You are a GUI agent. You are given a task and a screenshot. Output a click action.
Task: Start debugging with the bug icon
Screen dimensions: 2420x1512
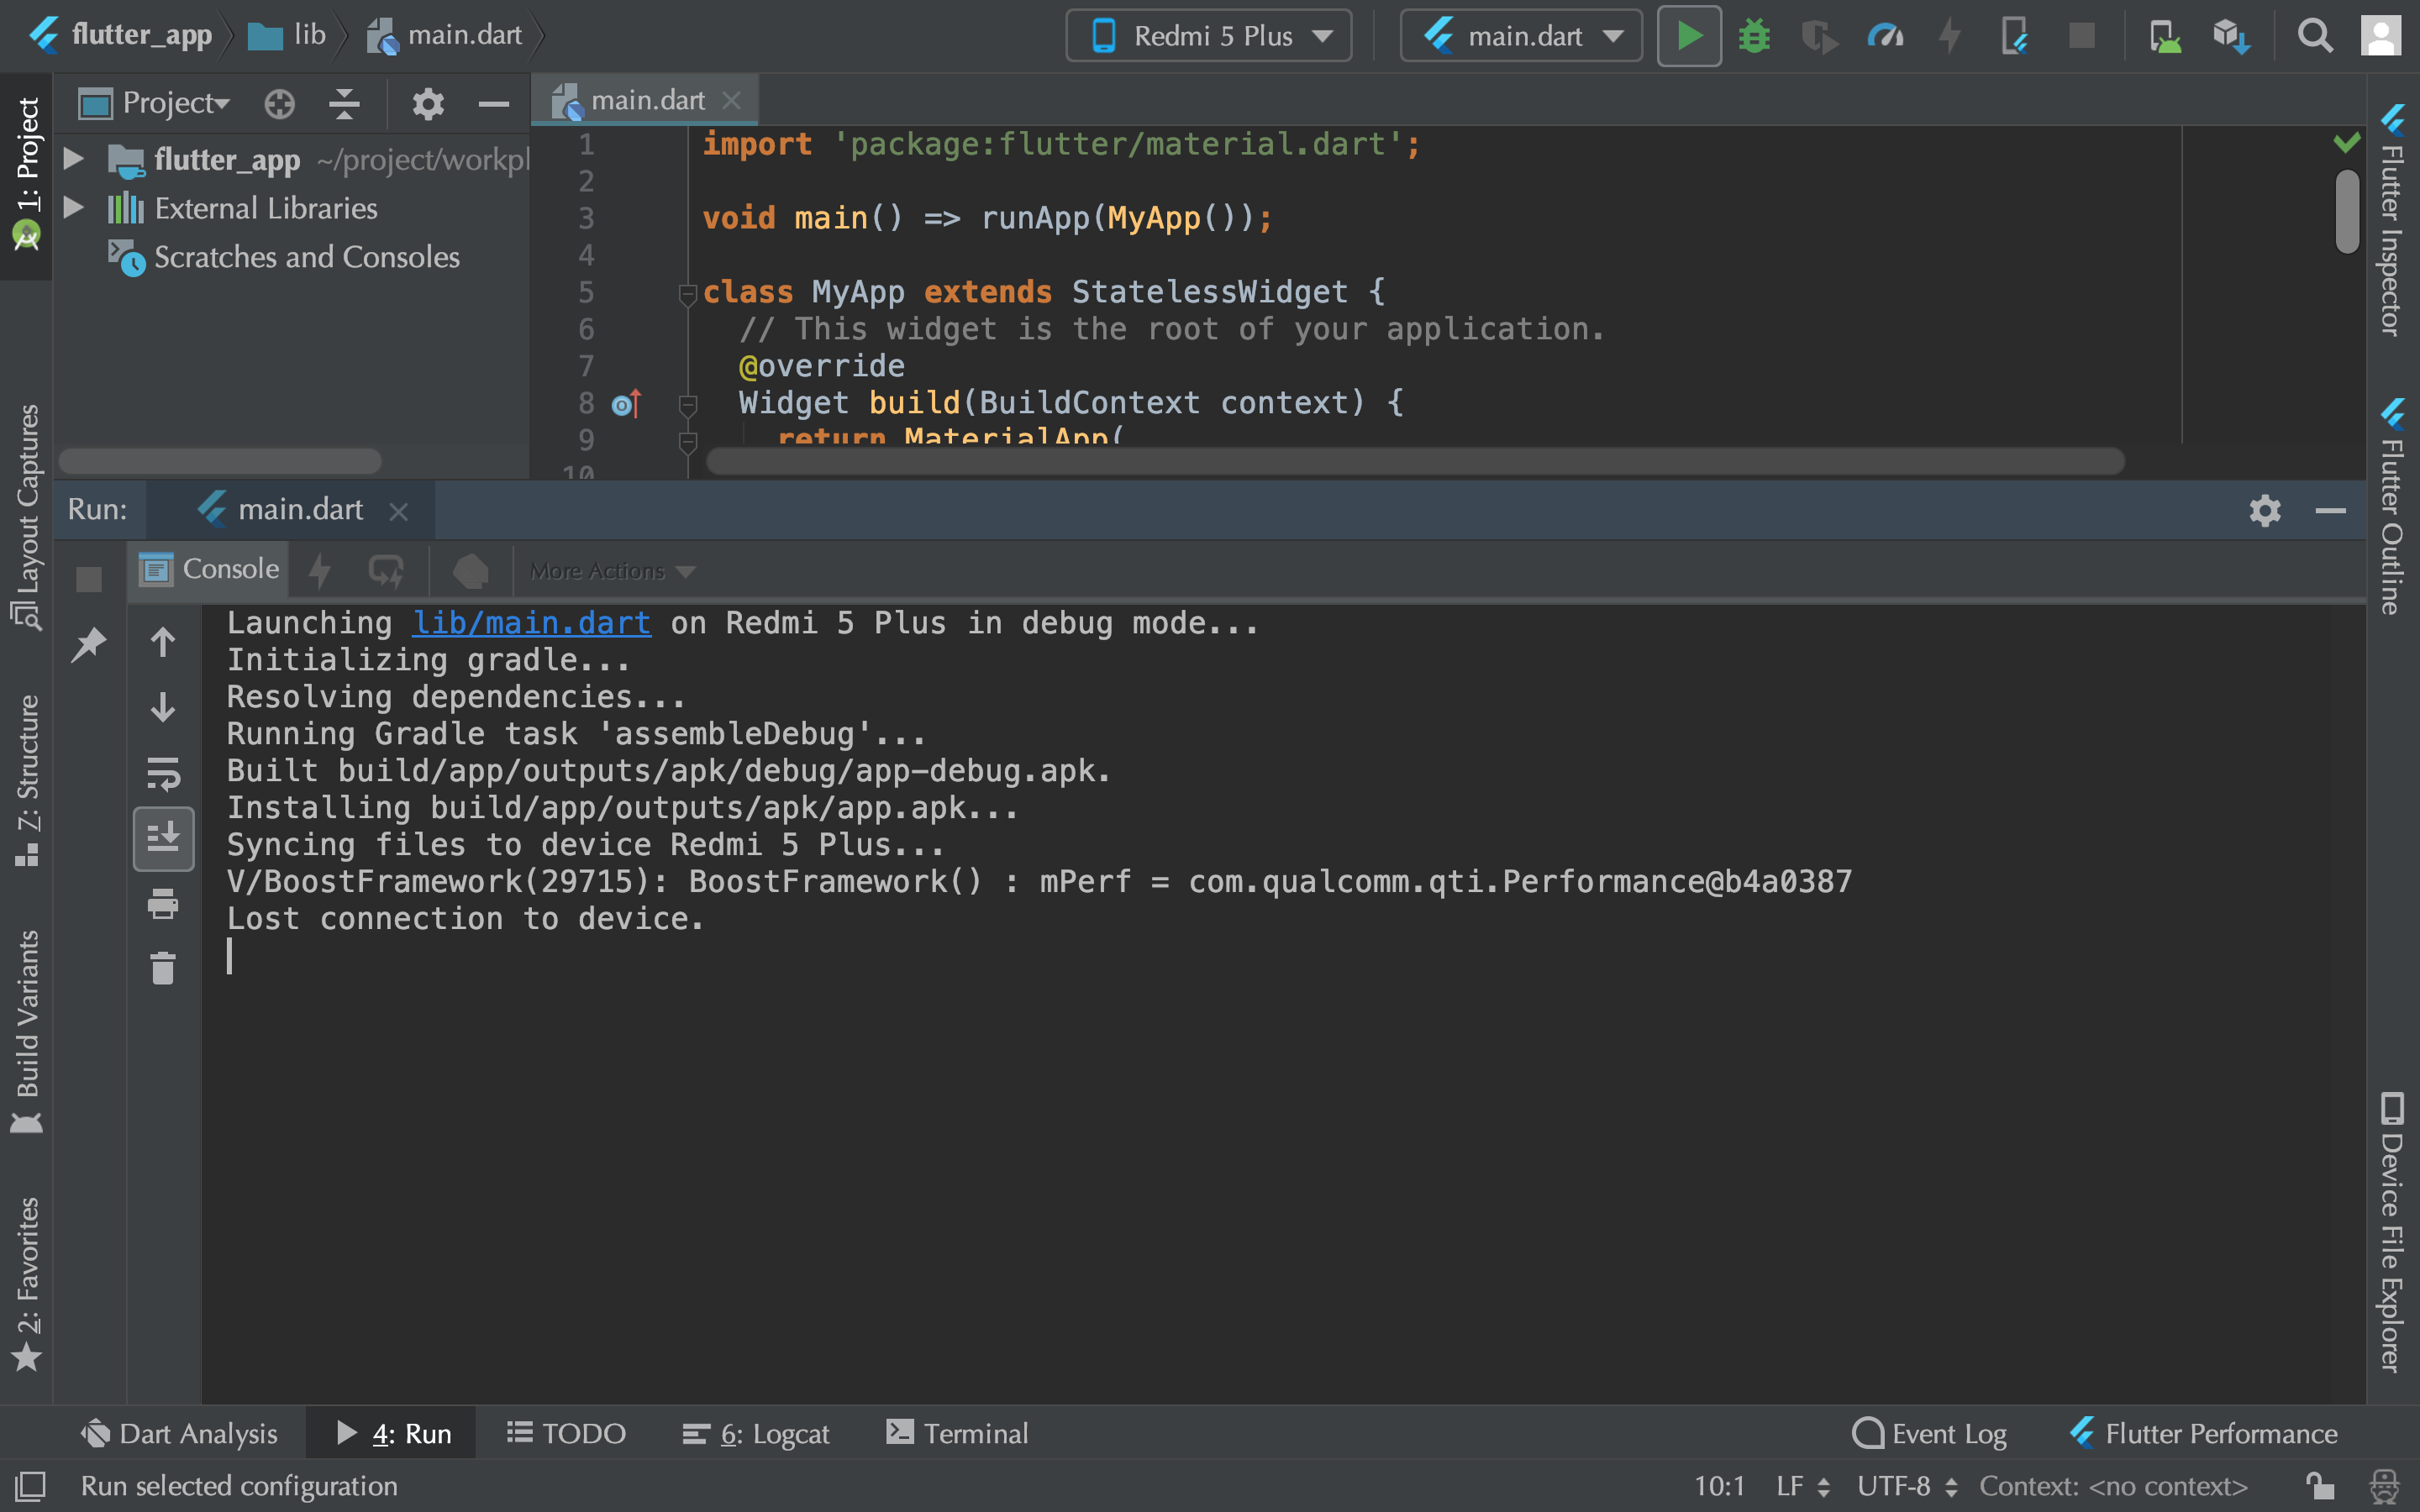(x=1754, y=37)
